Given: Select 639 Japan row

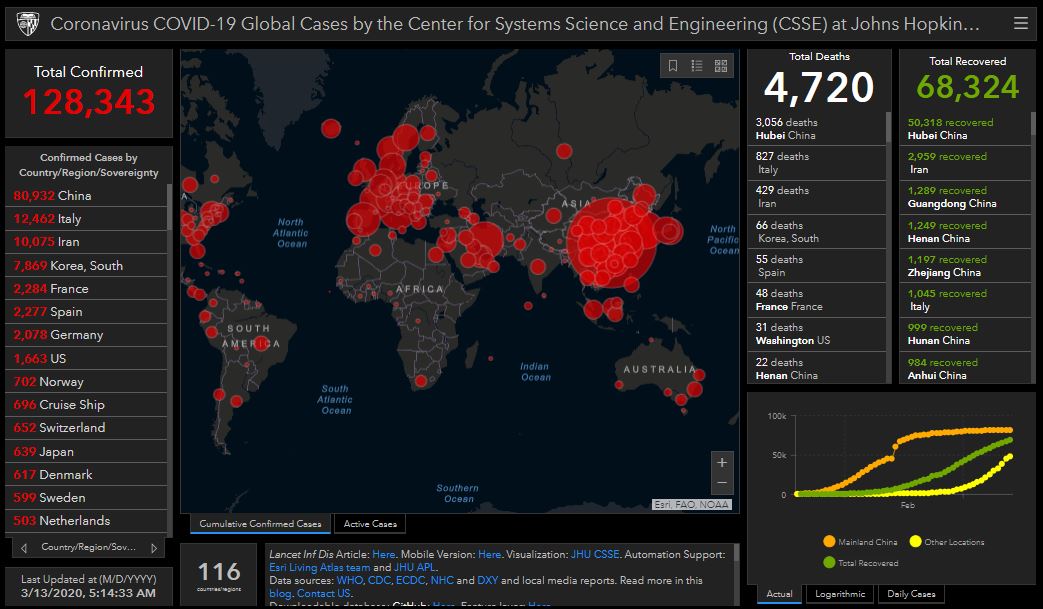Looking at the screenshot, I should [86, 451].
